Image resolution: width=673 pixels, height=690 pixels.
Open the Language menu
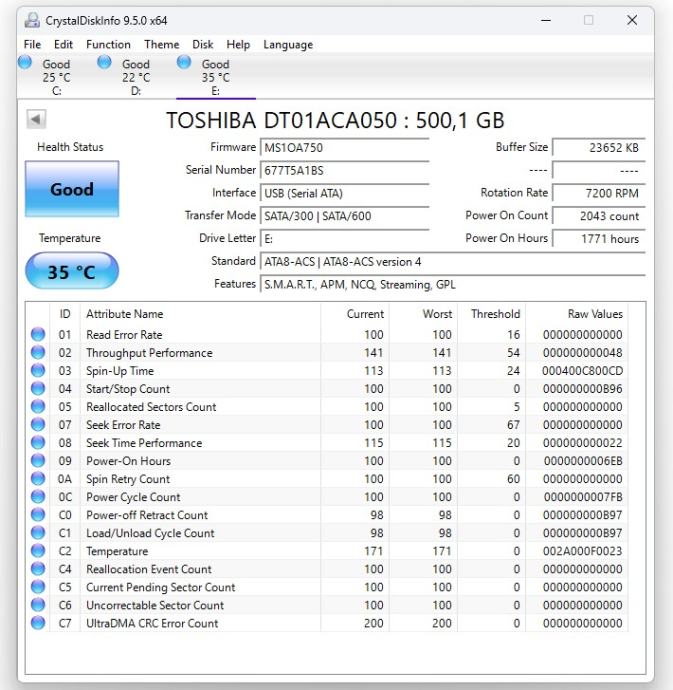[288, 44]
